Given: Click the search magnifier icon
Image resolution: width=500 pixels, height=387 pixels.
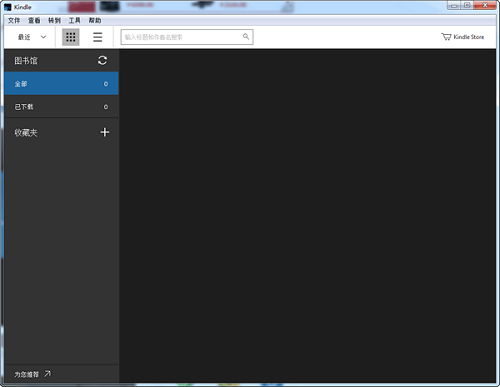Looking at the screenshot, I should (x=246, y=36).
